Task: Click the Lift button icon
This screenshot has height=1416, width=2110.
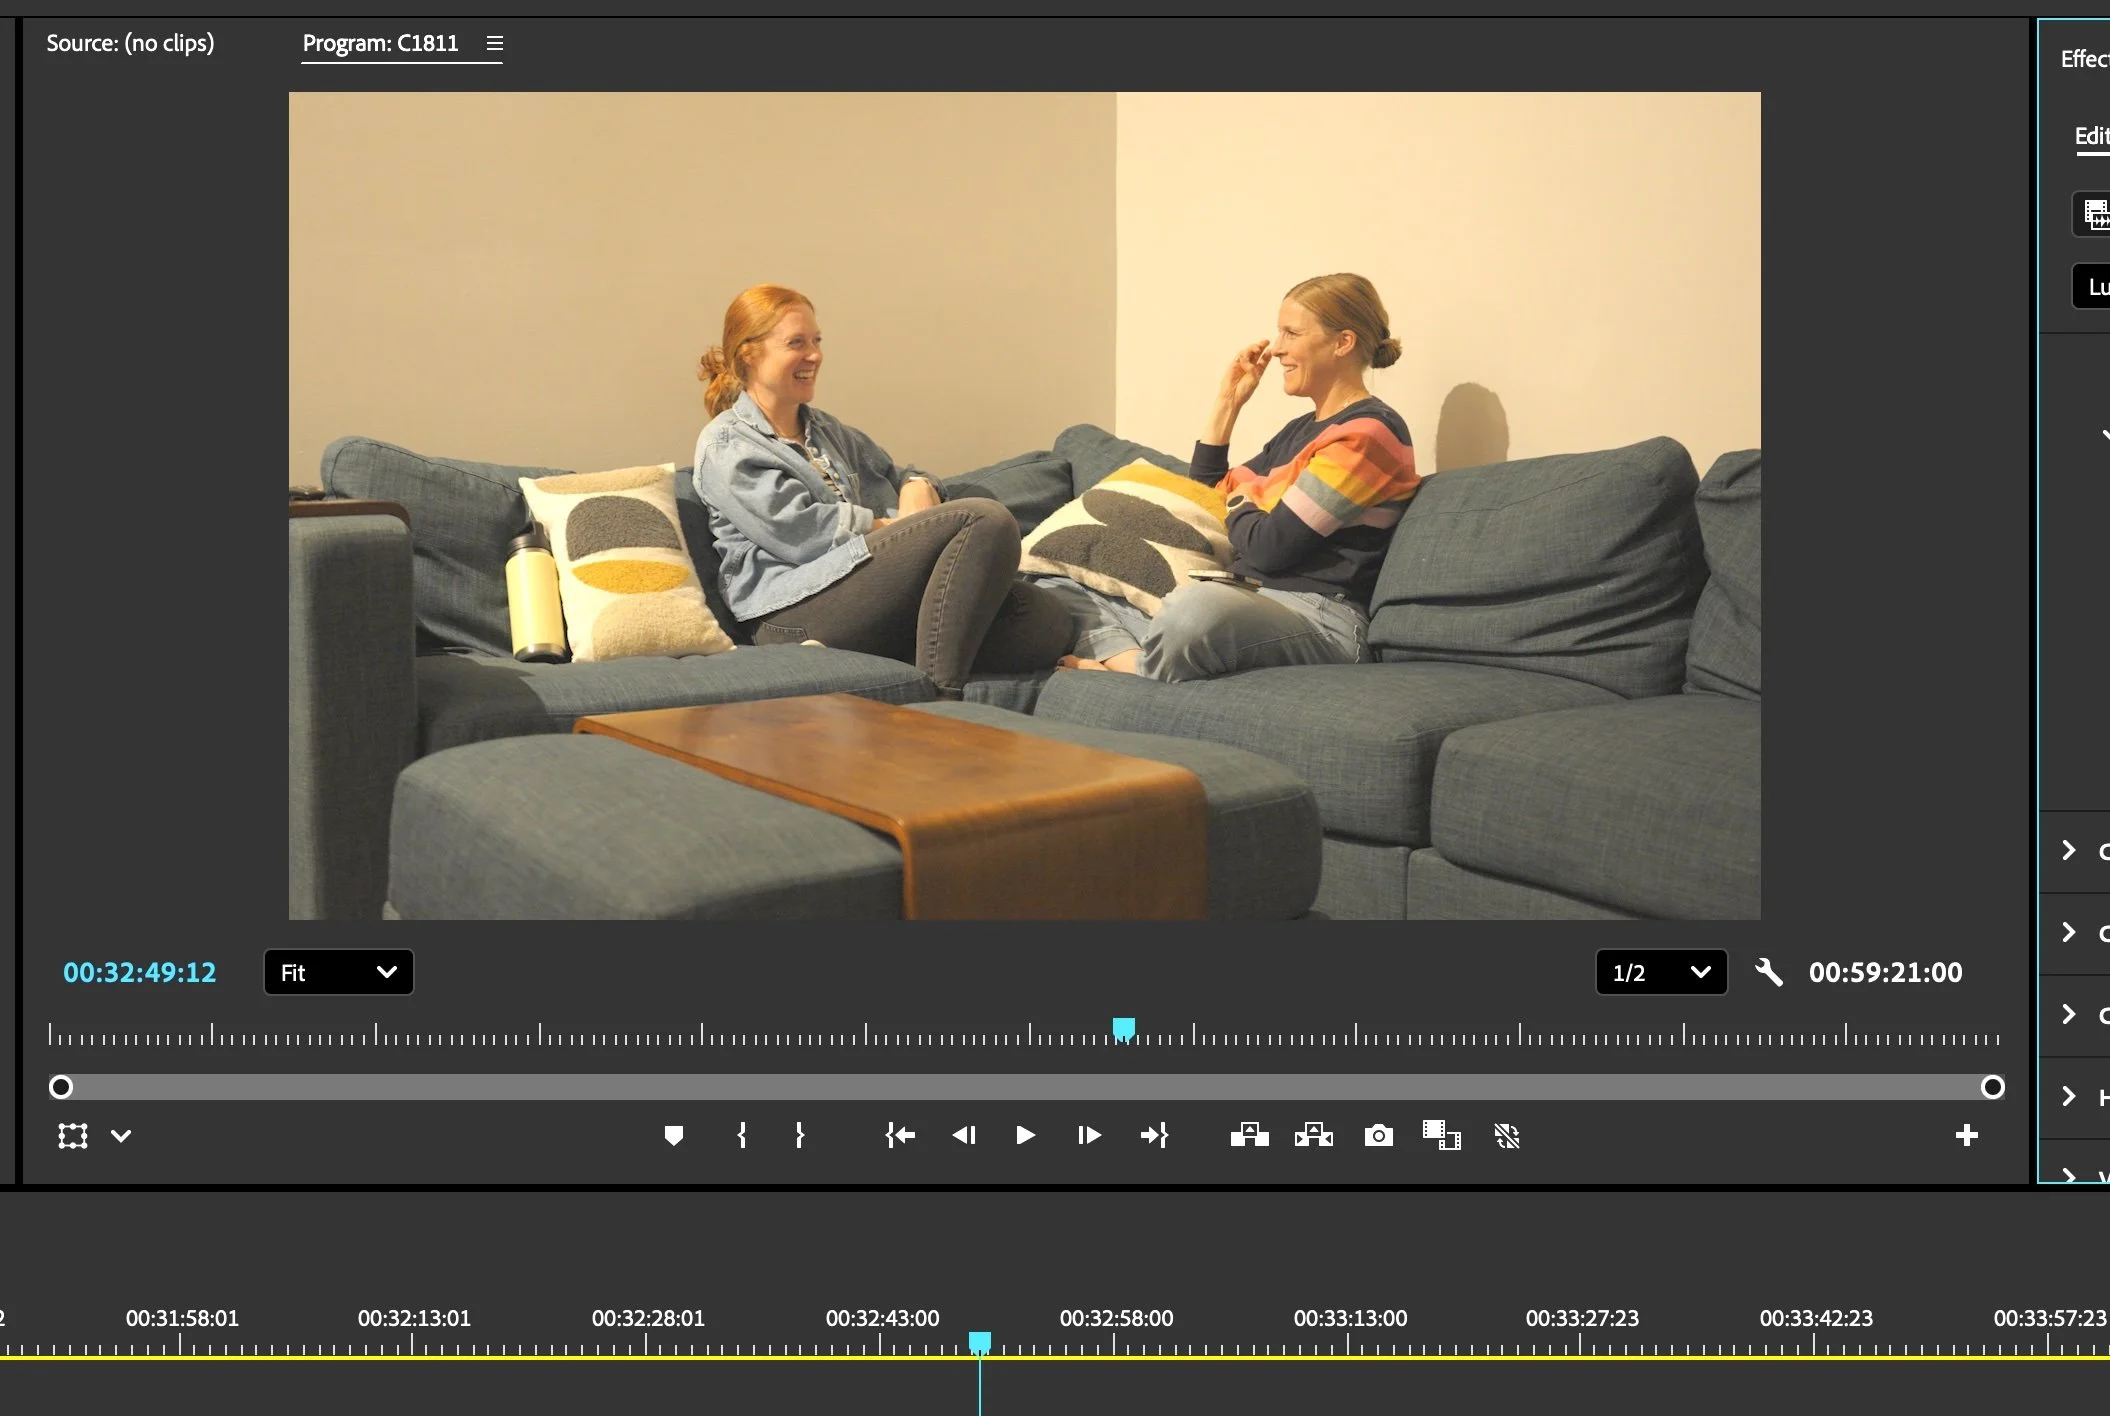Action: 1249,1135
